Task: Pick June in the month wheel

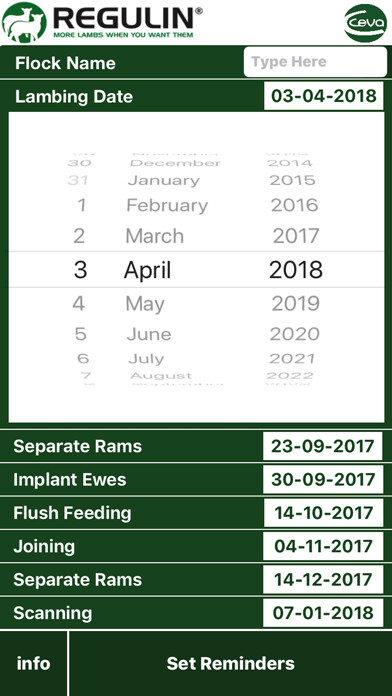Action: point(149,334)
